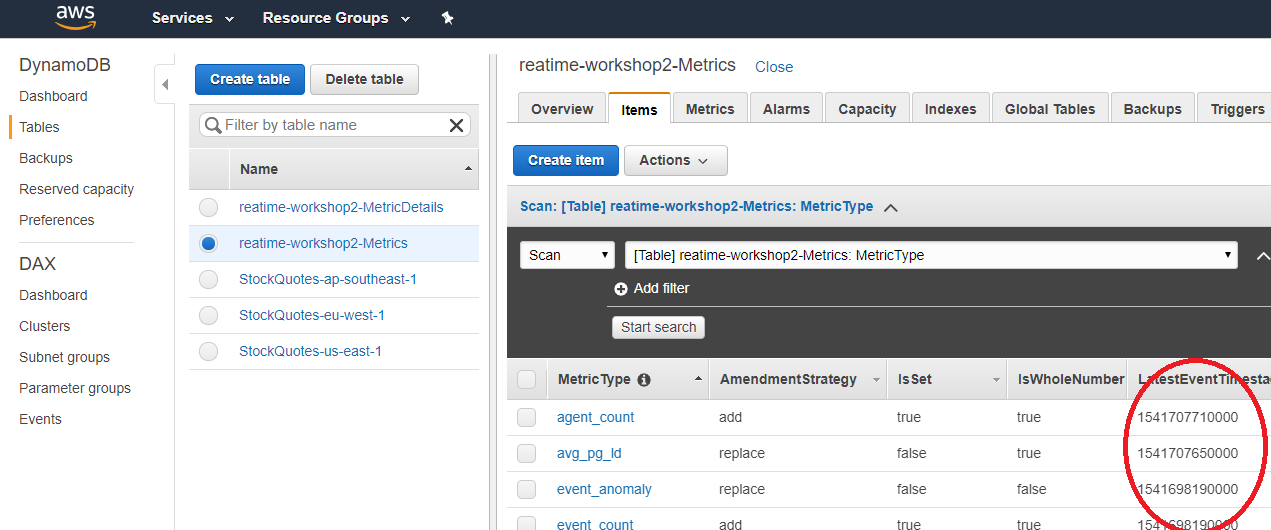Open the event_anomaly item link
This screenshot has width=1271, height=530.
tap(604, 489)
